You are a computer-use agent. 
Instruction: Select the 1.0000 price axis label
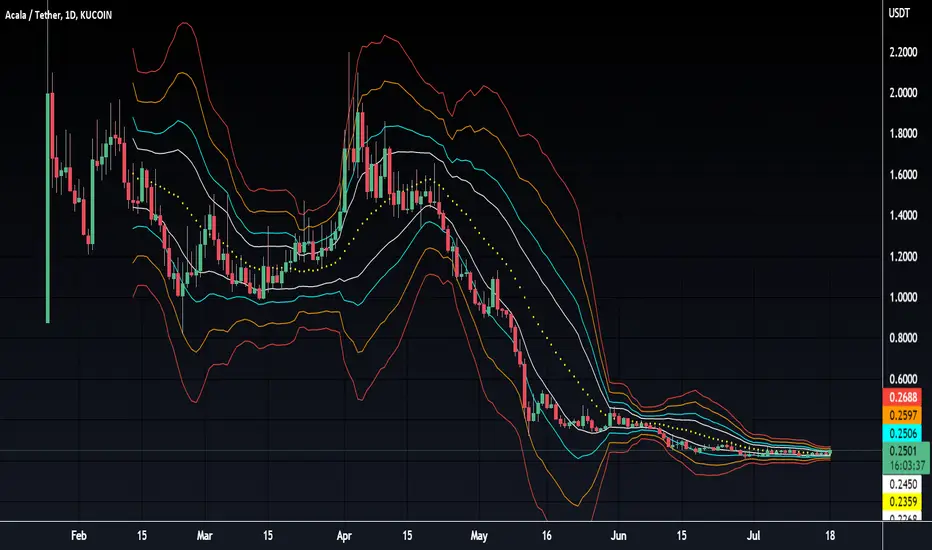[903, 297]
